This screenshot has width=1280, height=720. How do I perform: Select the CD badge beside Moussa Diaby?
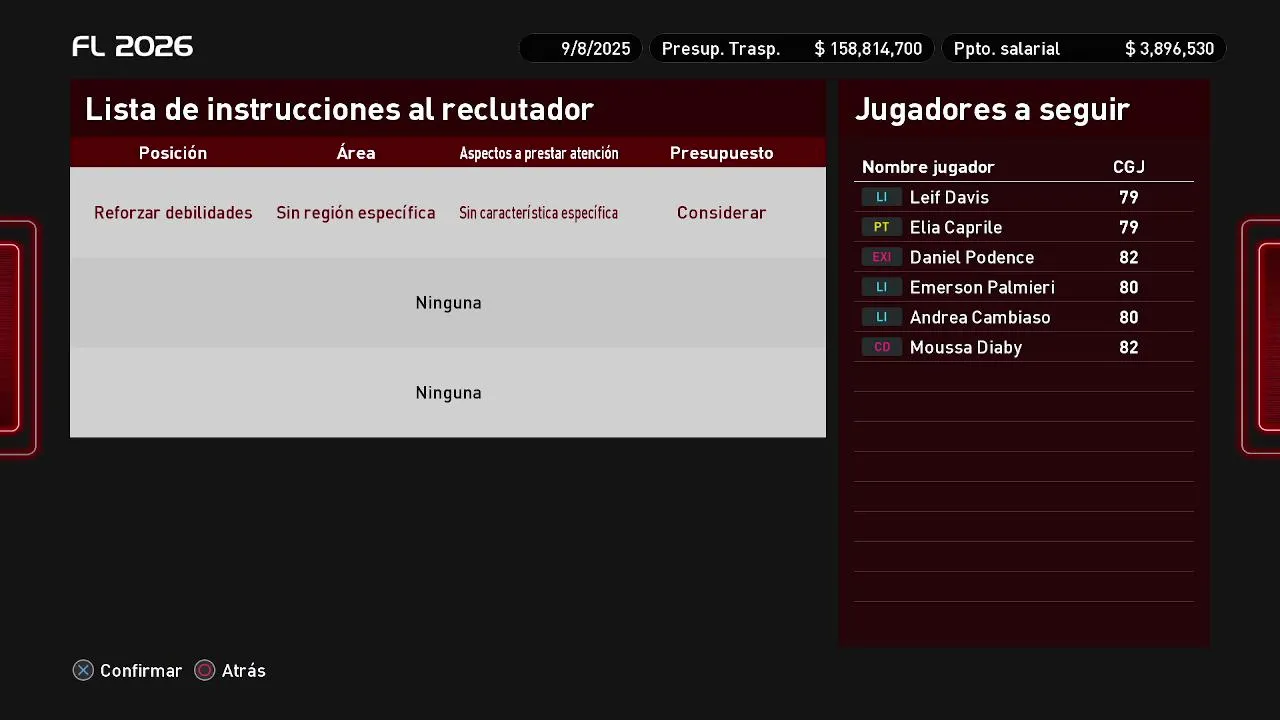pyautogui.click(x=881, y=347)
